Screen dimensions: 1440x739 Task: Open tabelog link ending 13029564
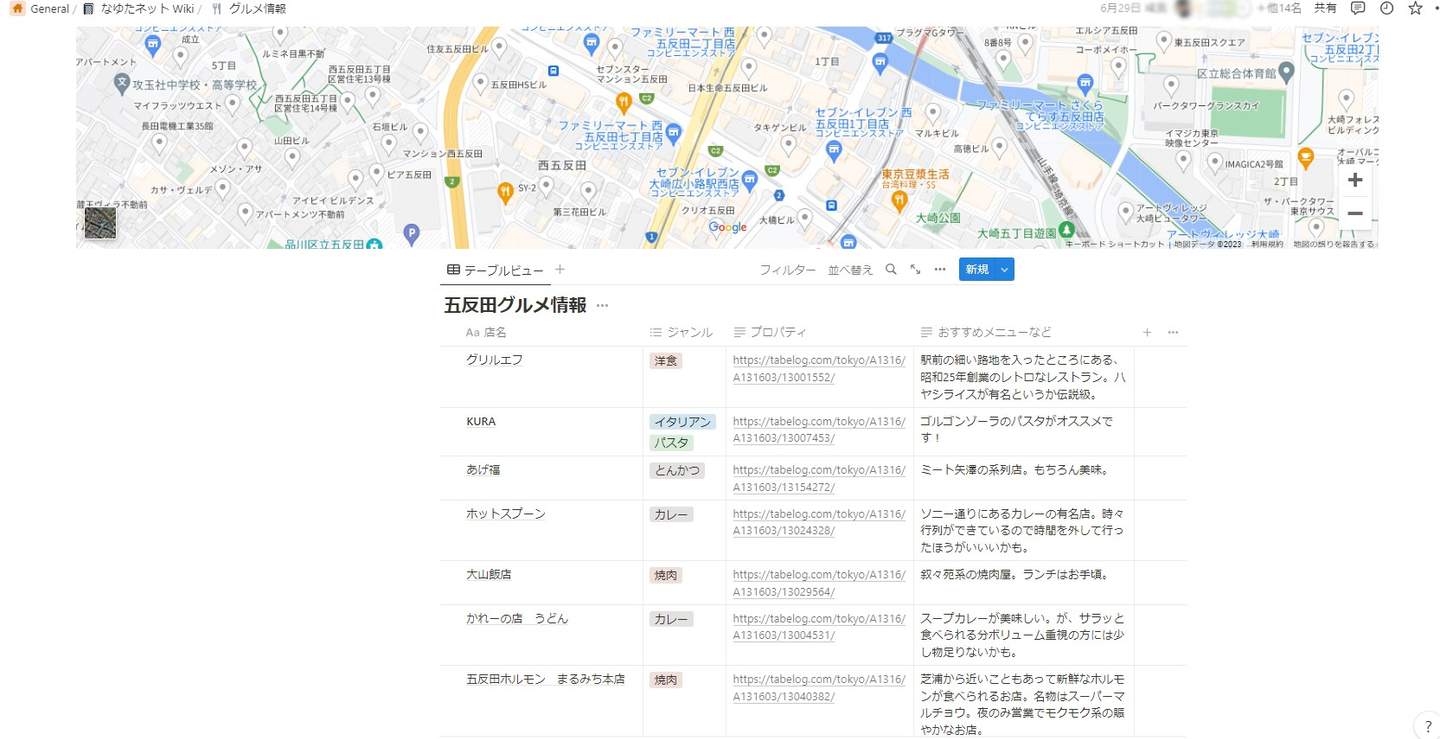coord(819,583)
